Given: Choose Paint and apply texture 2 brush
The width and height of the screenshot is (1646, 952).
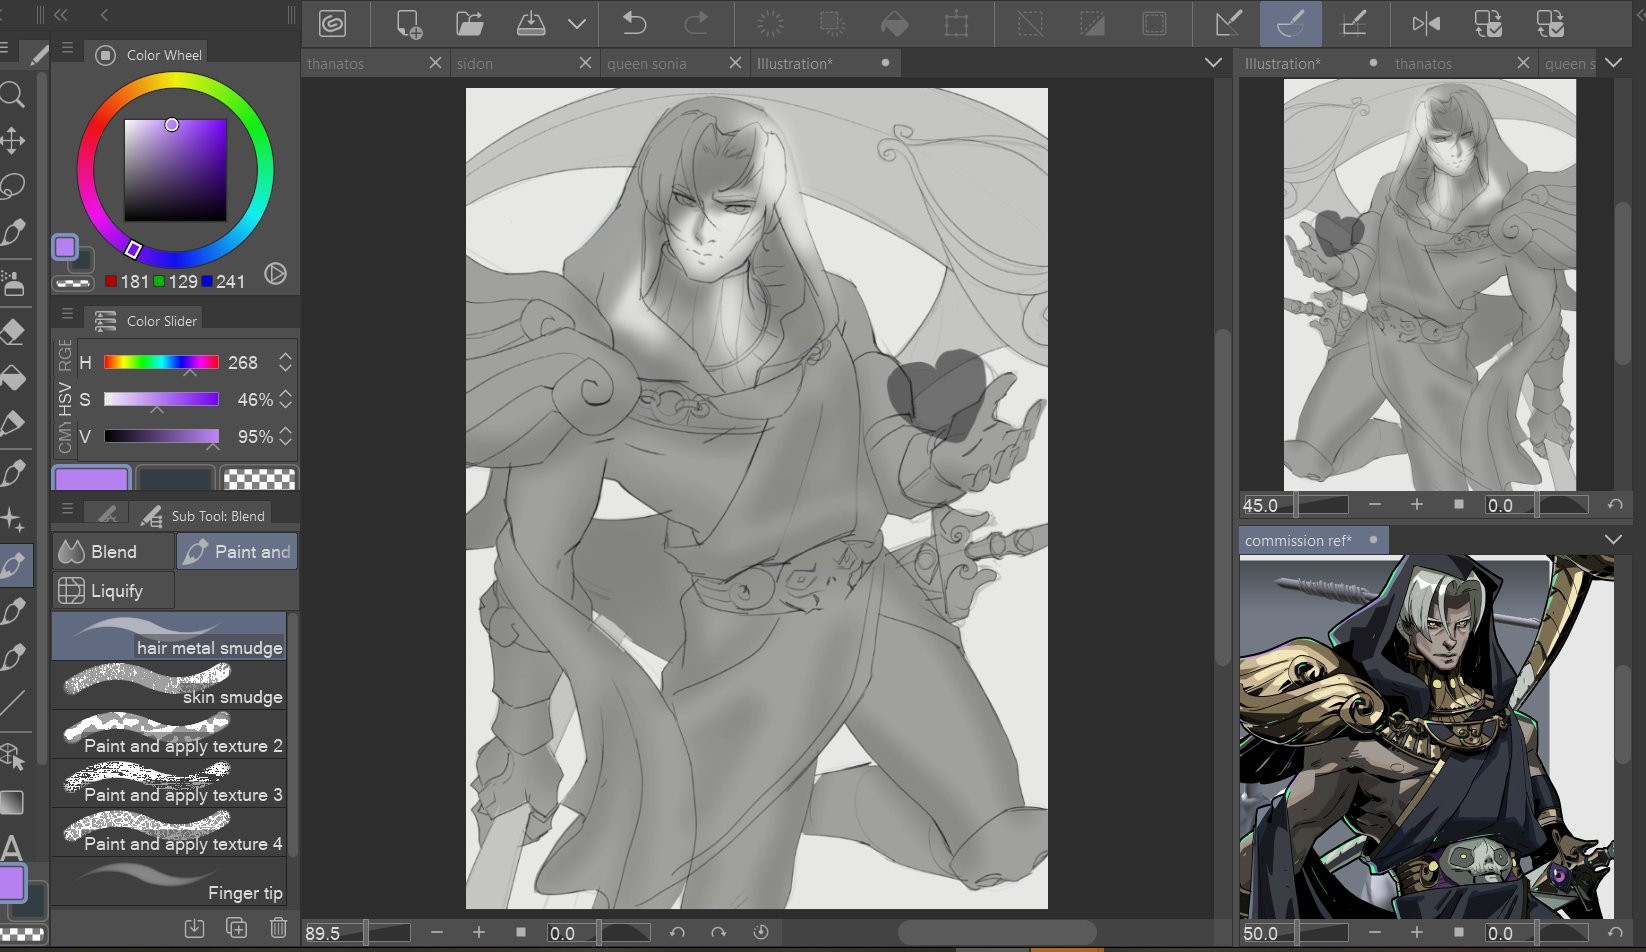Looking at the screenshot, I should (169, 734).
